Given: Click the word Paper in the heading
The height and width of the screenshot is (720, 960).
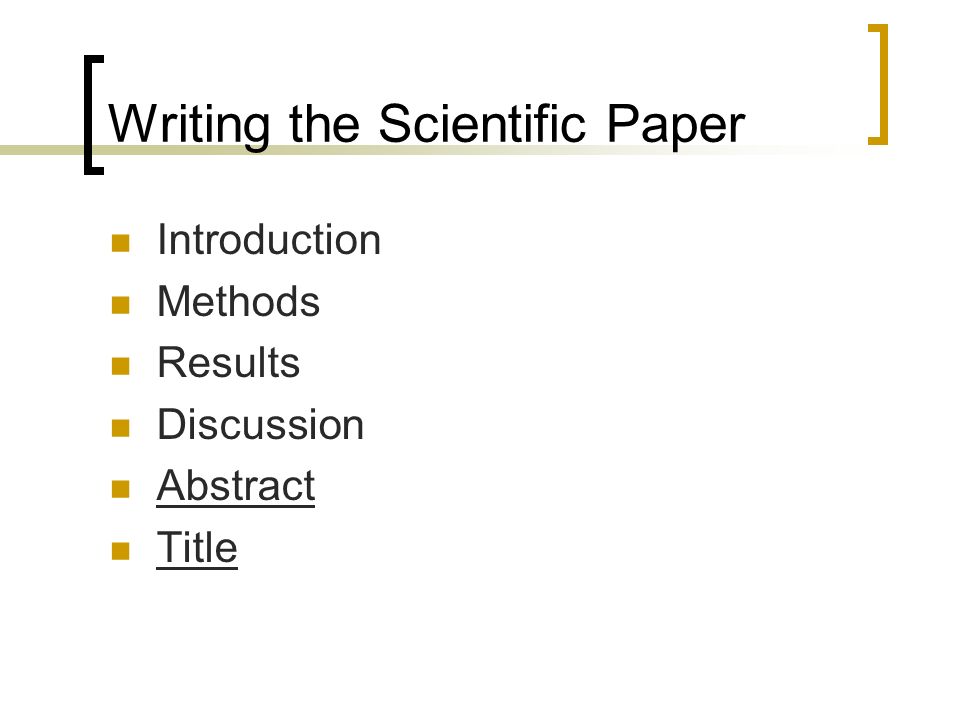Looking at the screenshot, I should 676,126.
